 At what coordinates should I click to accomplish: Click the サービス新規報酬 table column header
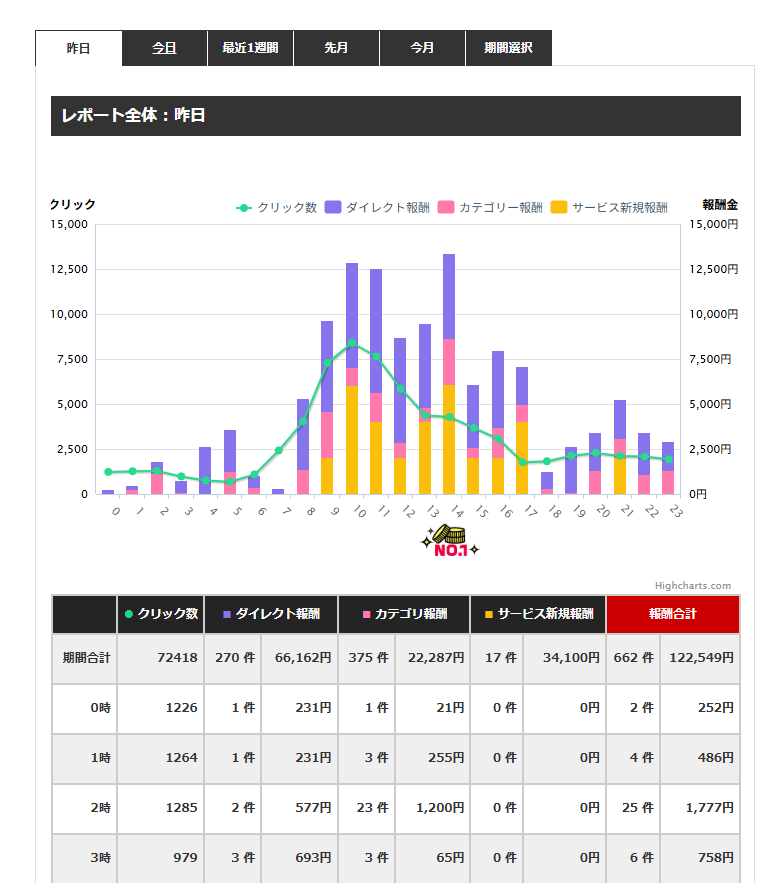(x=538, y=614)
